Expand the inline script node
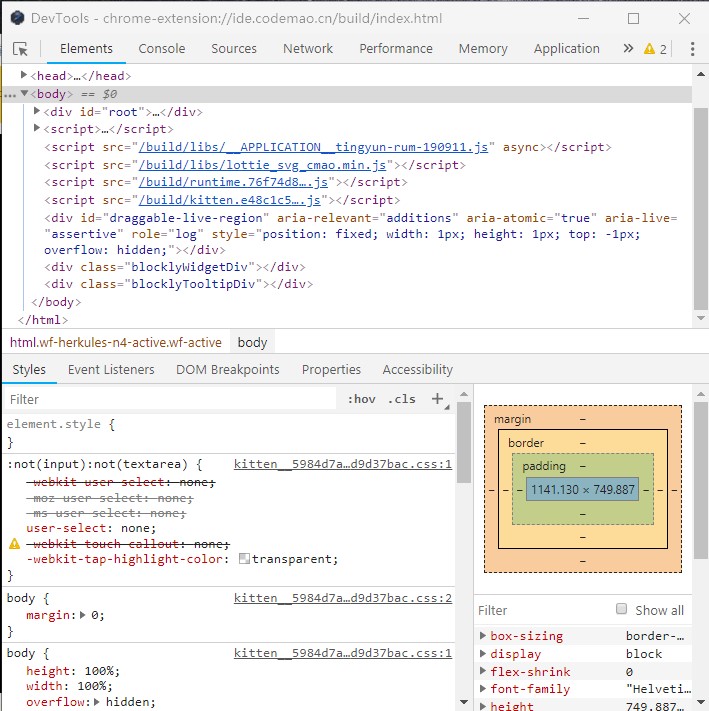Image resolution: width=709 pixels, height=711 pixels. pyautogui.click(x=37, y=128)
